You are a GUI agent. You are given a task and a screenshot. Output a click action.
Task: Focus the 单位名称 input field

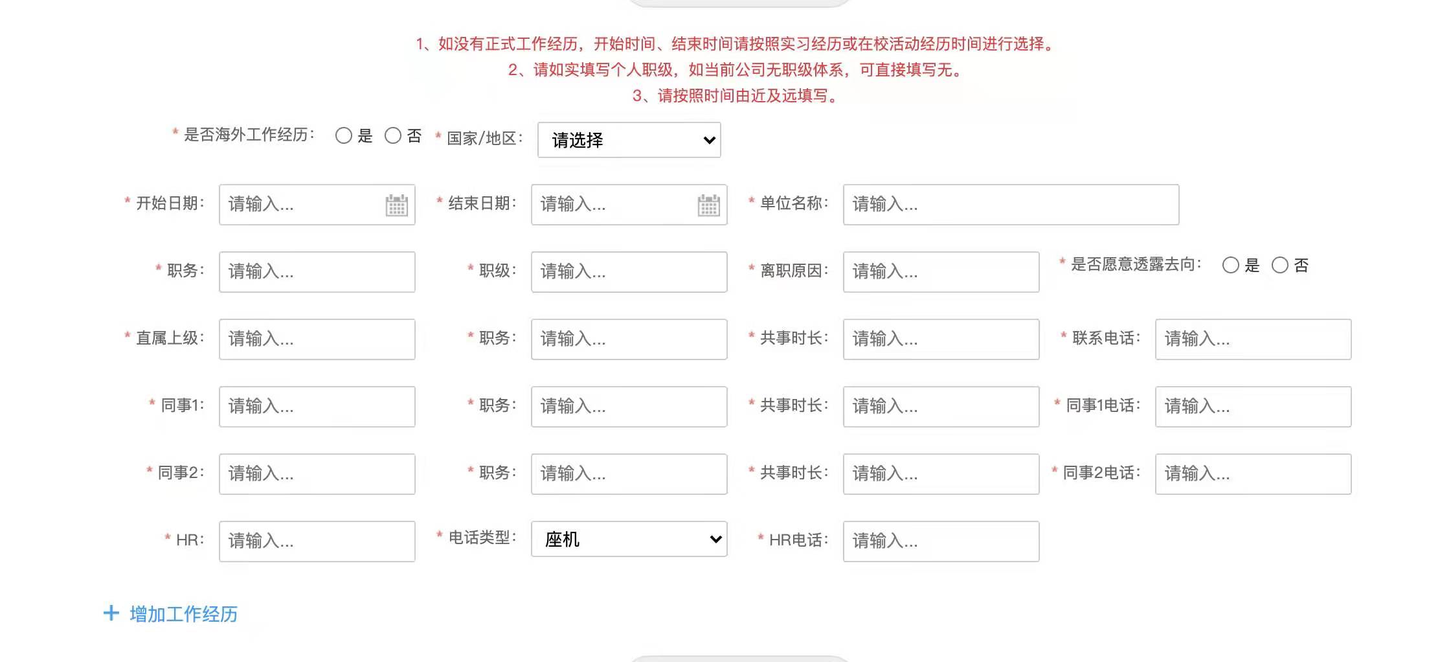click(x=1011, y=204)
